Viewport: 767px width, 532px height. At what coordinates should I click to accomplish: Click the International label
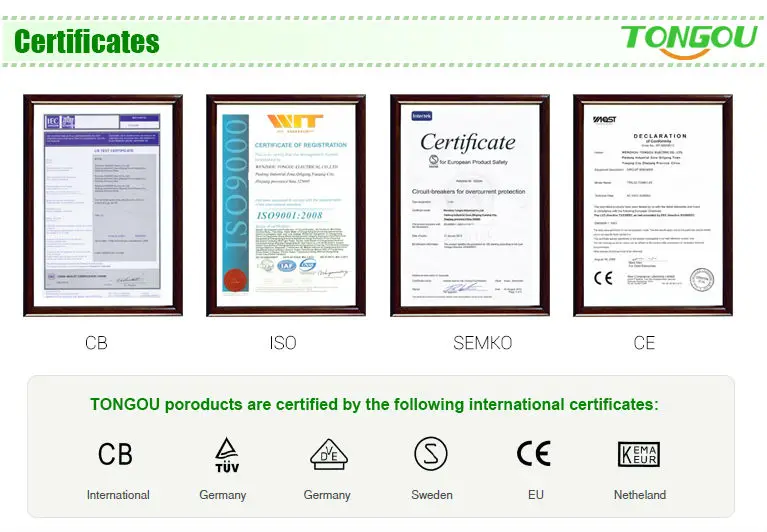tap(118, 495)
